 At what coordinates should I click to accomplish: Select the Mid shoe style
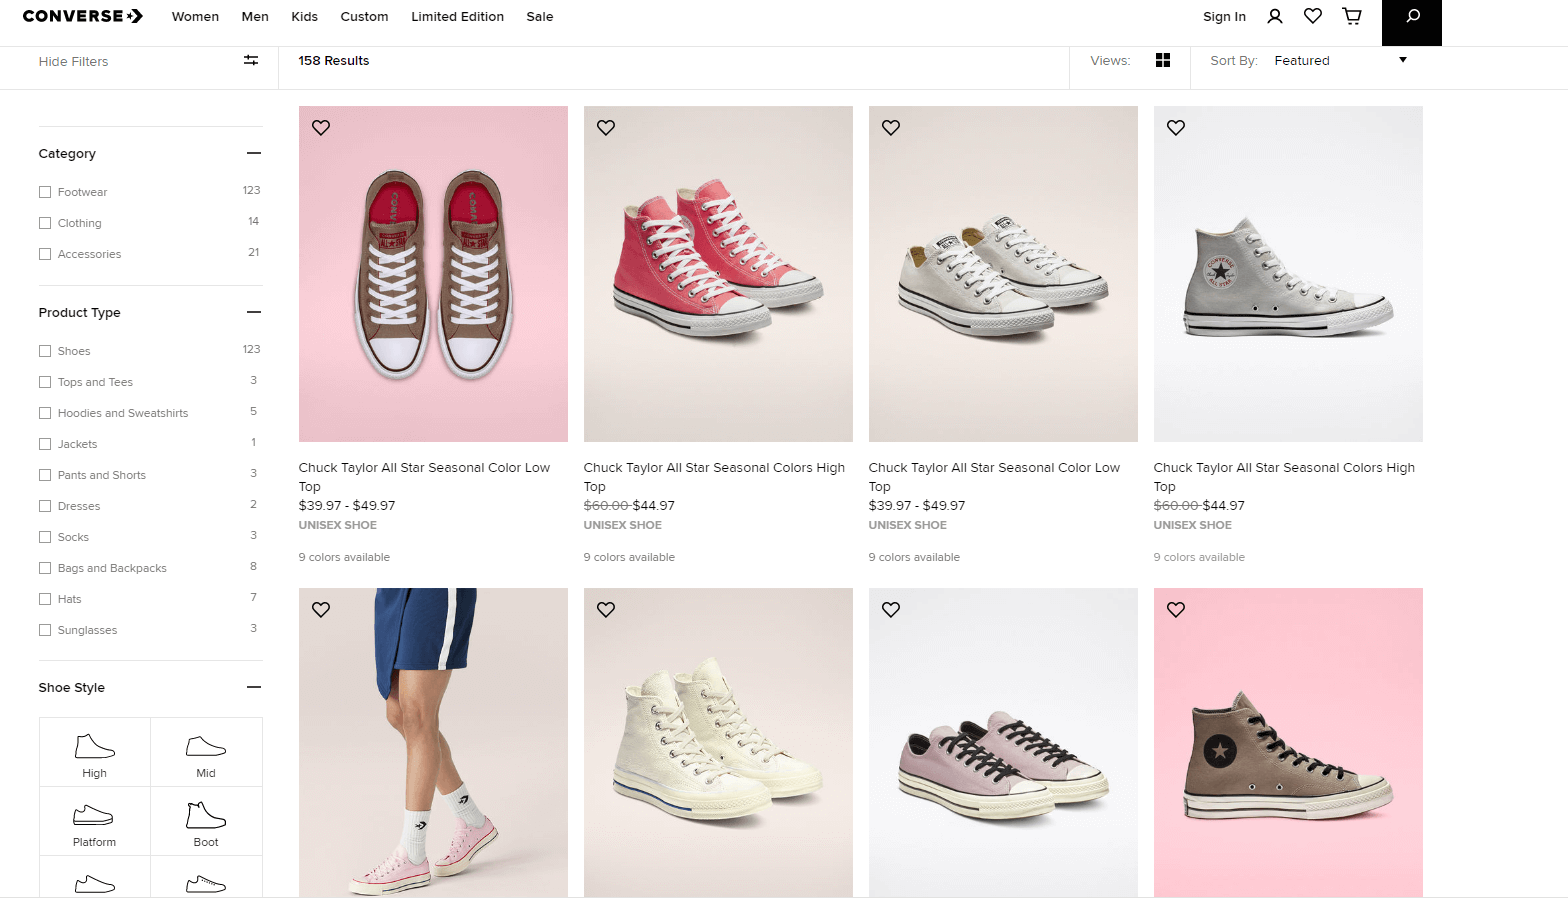tap(206, 753)
